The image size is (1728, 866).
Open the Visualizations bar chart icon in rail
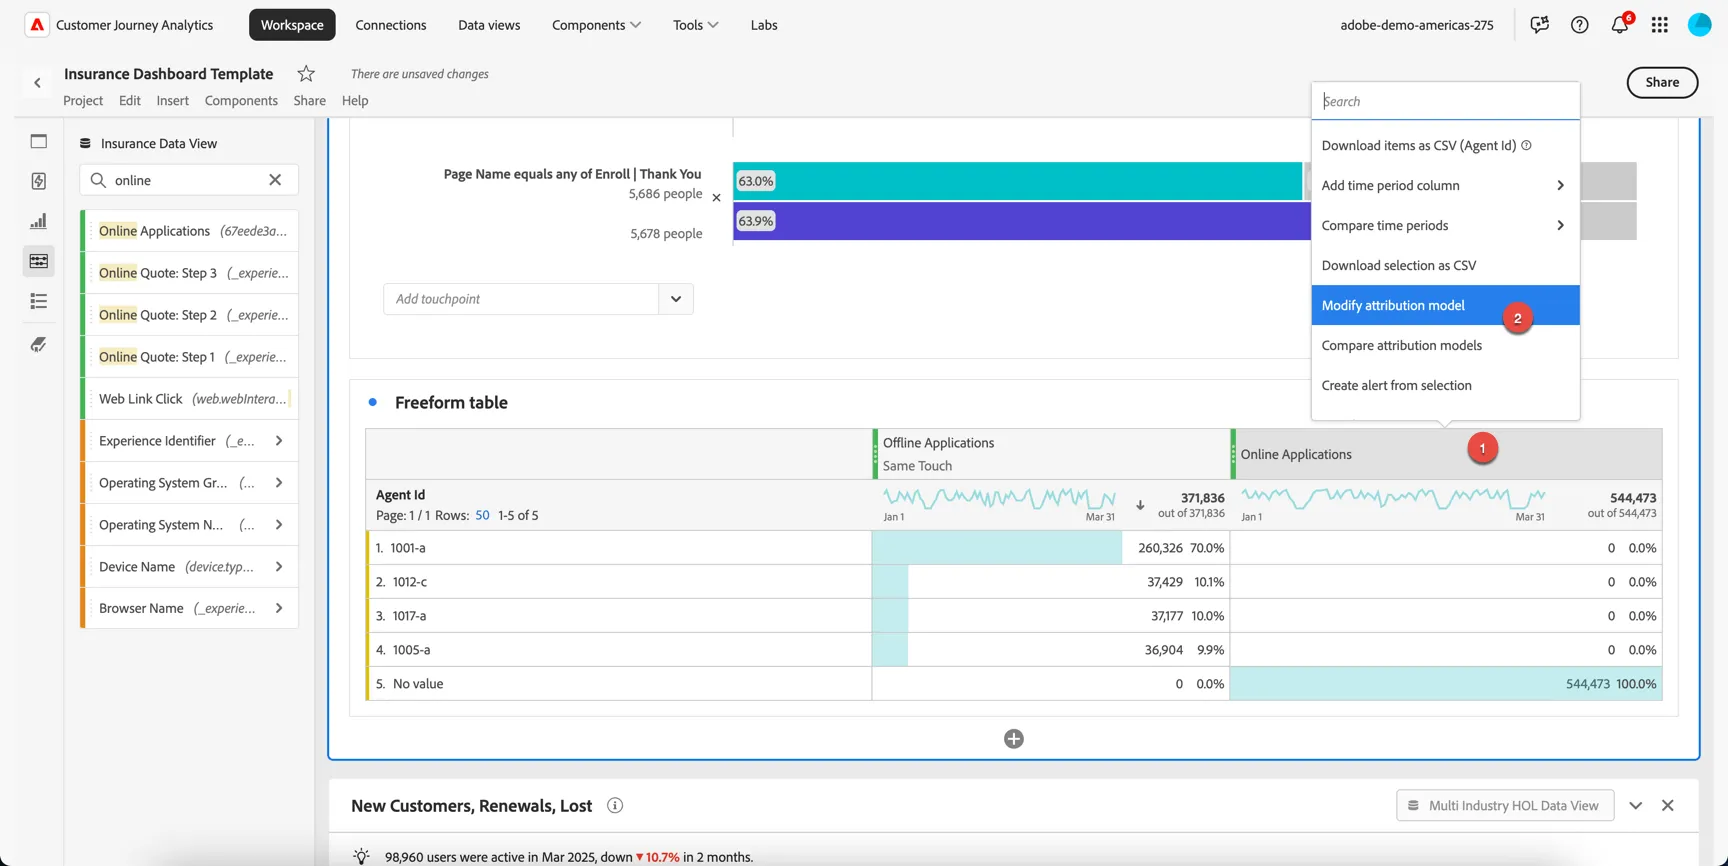39,221
